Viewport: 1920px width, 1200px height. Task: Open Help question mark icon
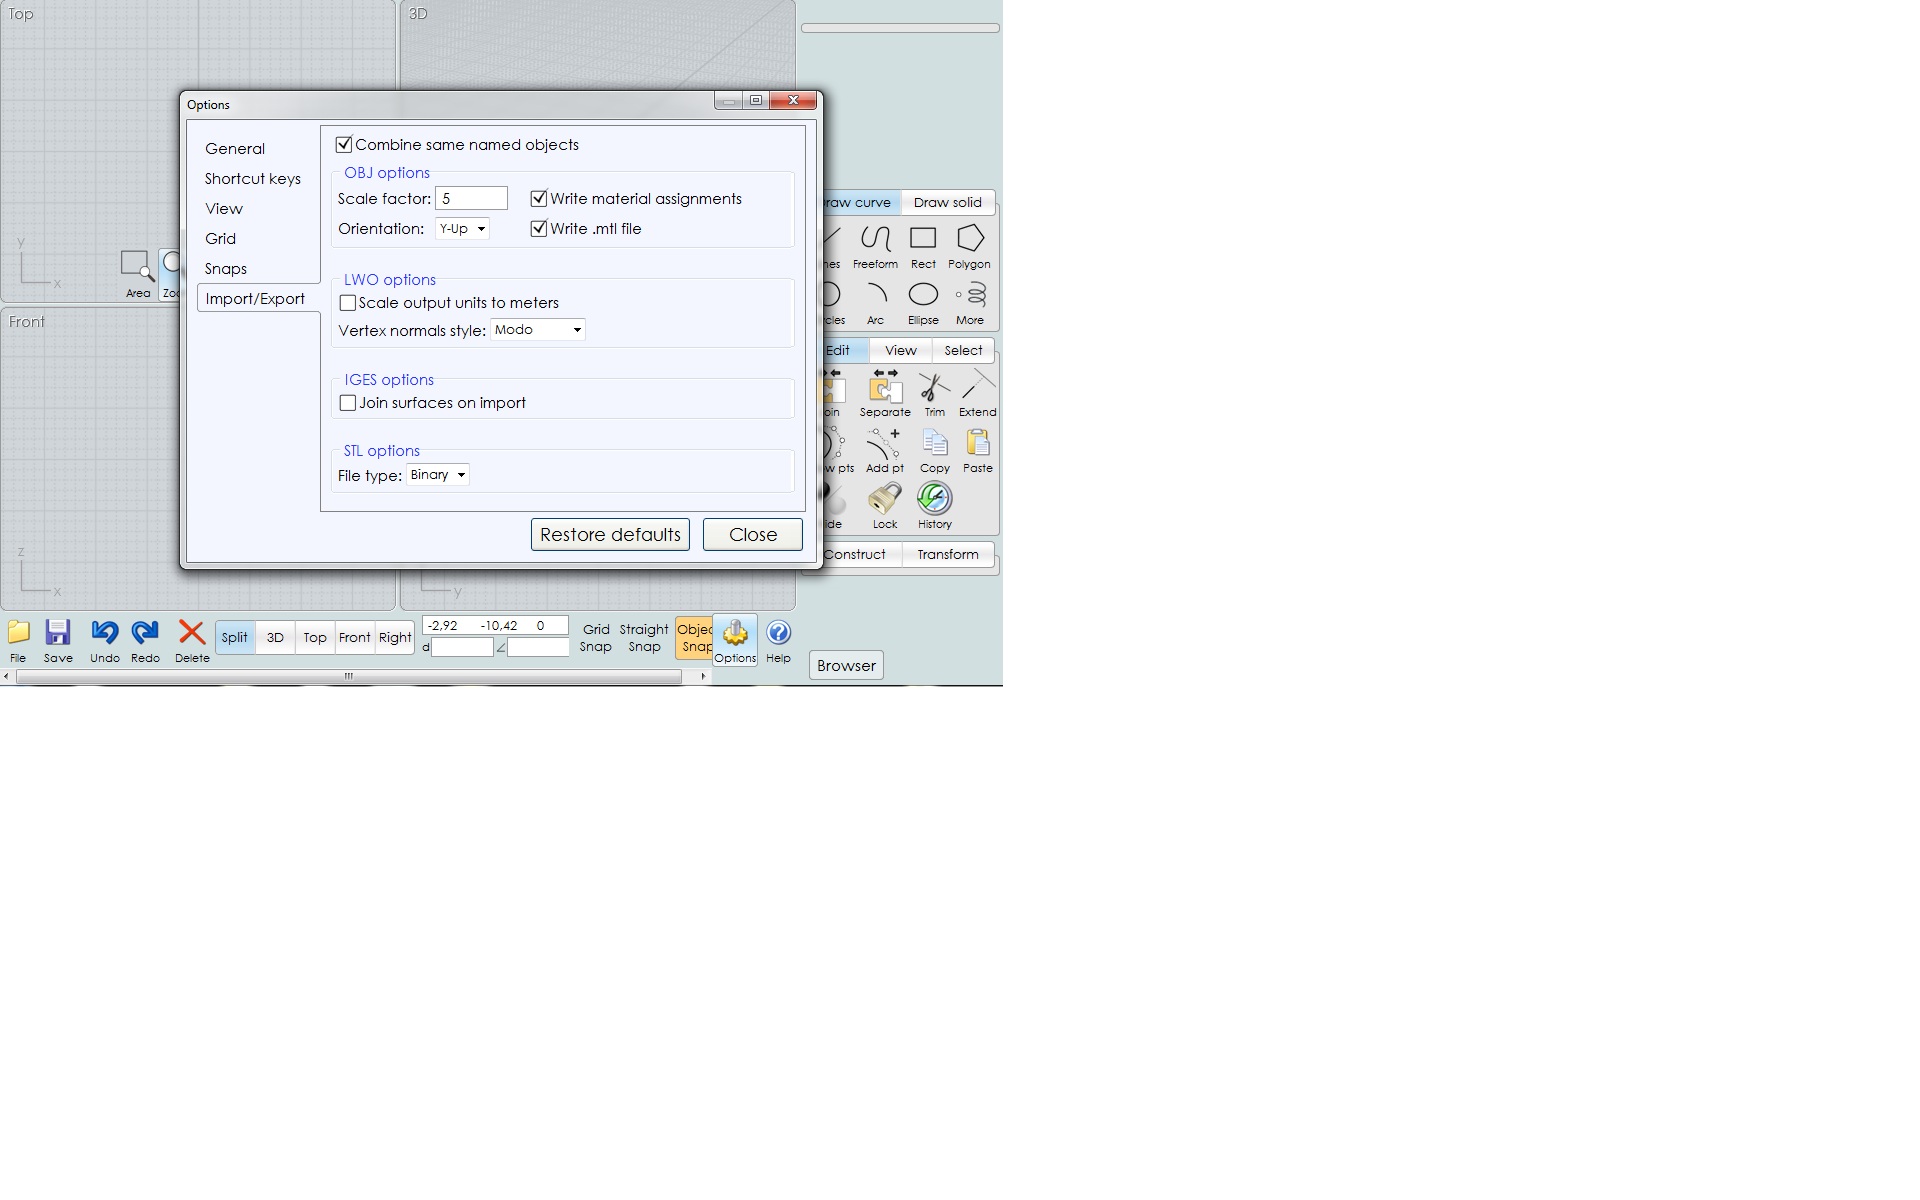point(778,640)
